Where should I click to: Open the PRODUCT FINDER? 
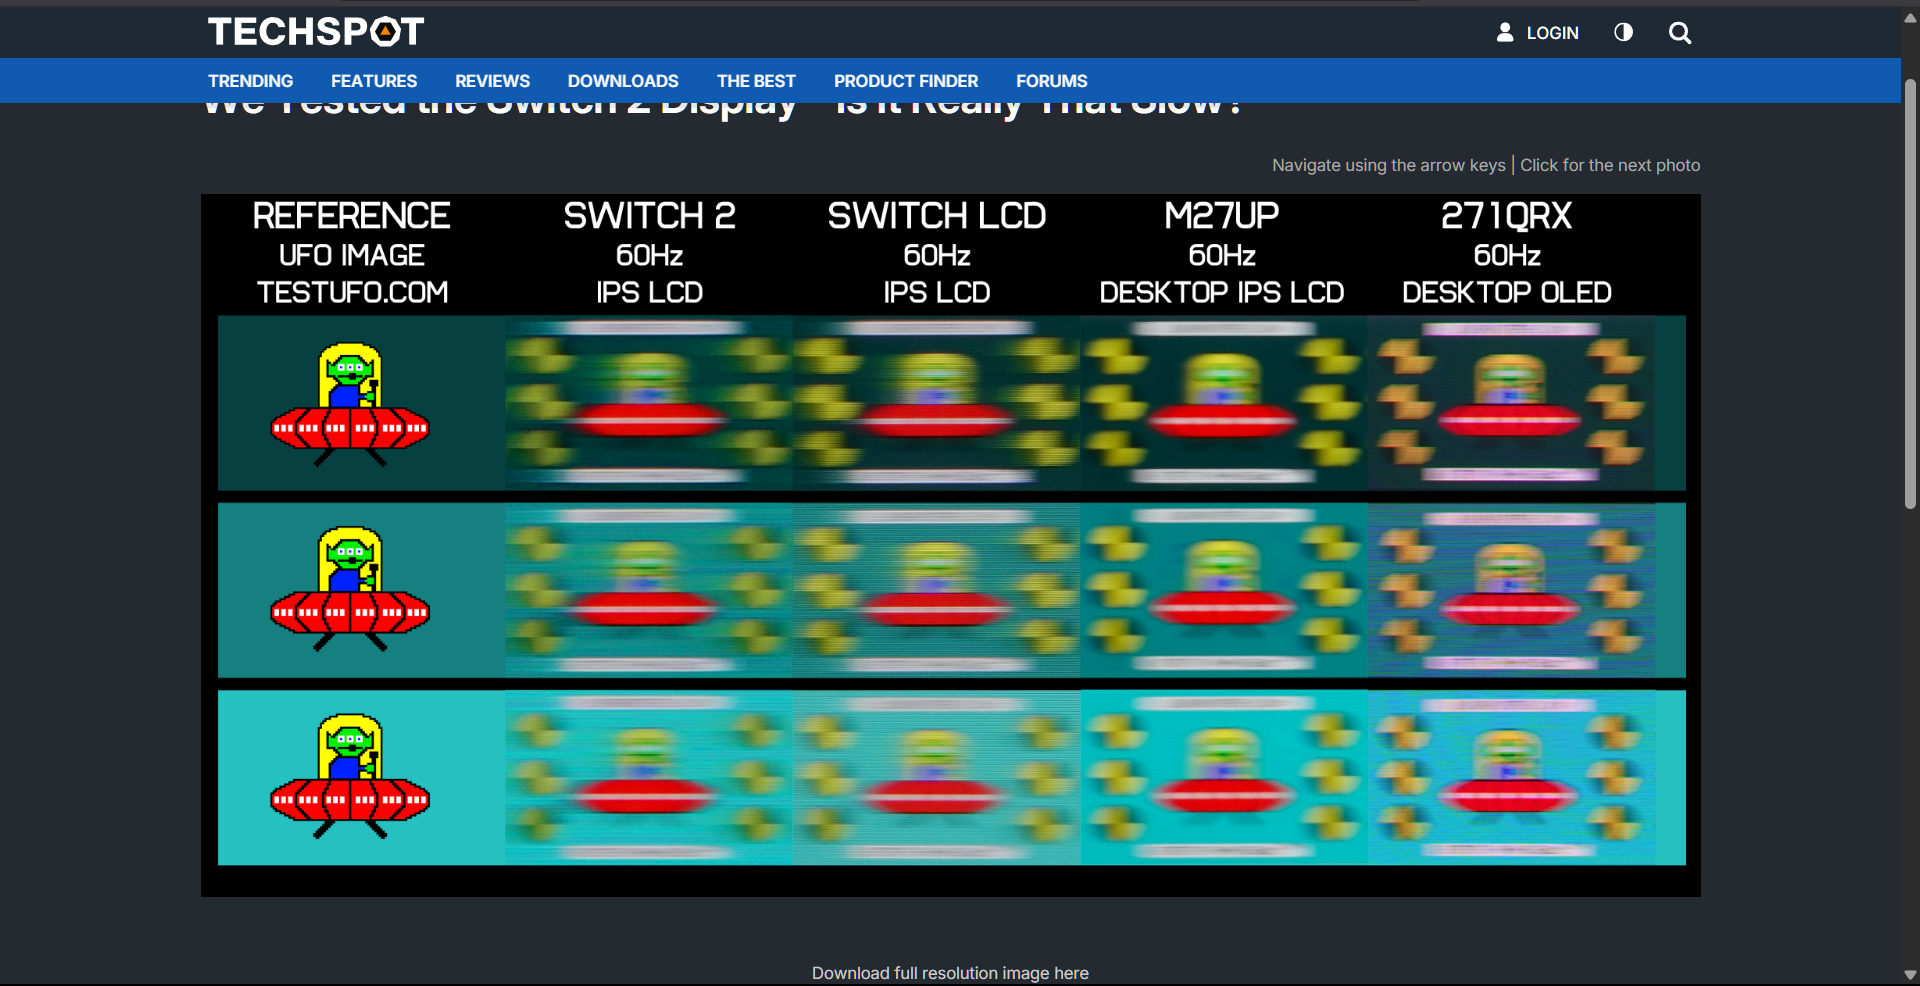(x=906, y=81)
